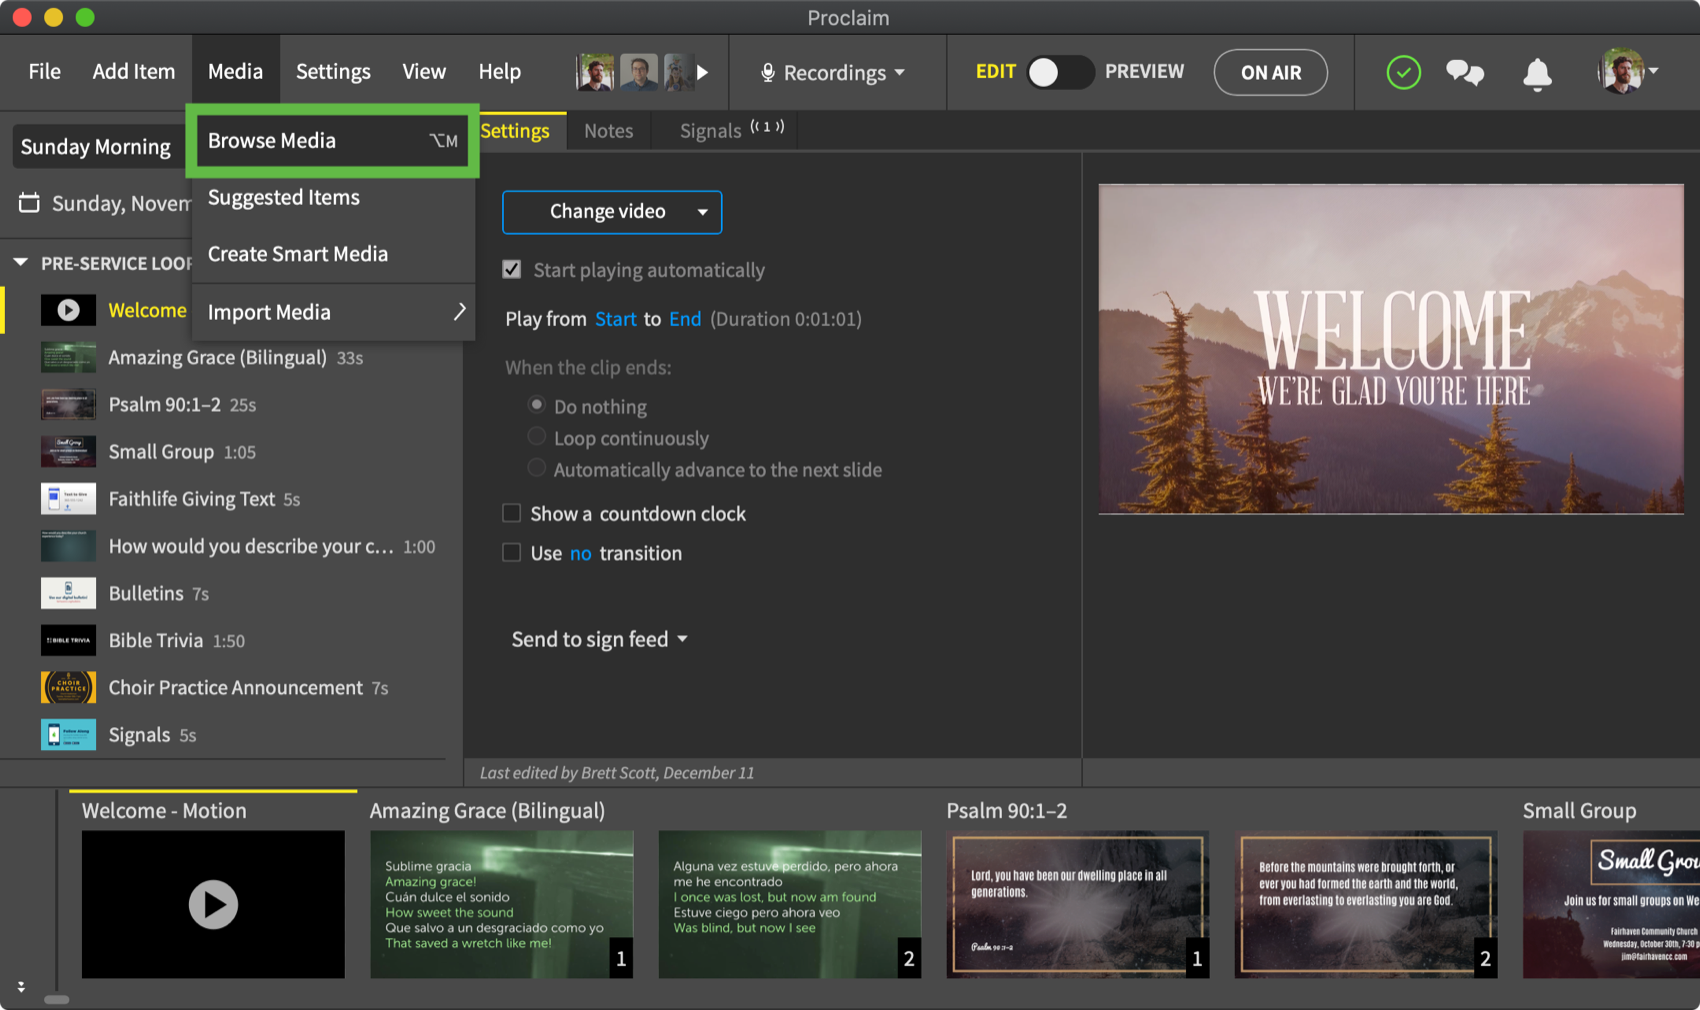Screen dimensions: 1700x1010
Task: Click the third team member avatar
Action: click(x=677, y=72)
